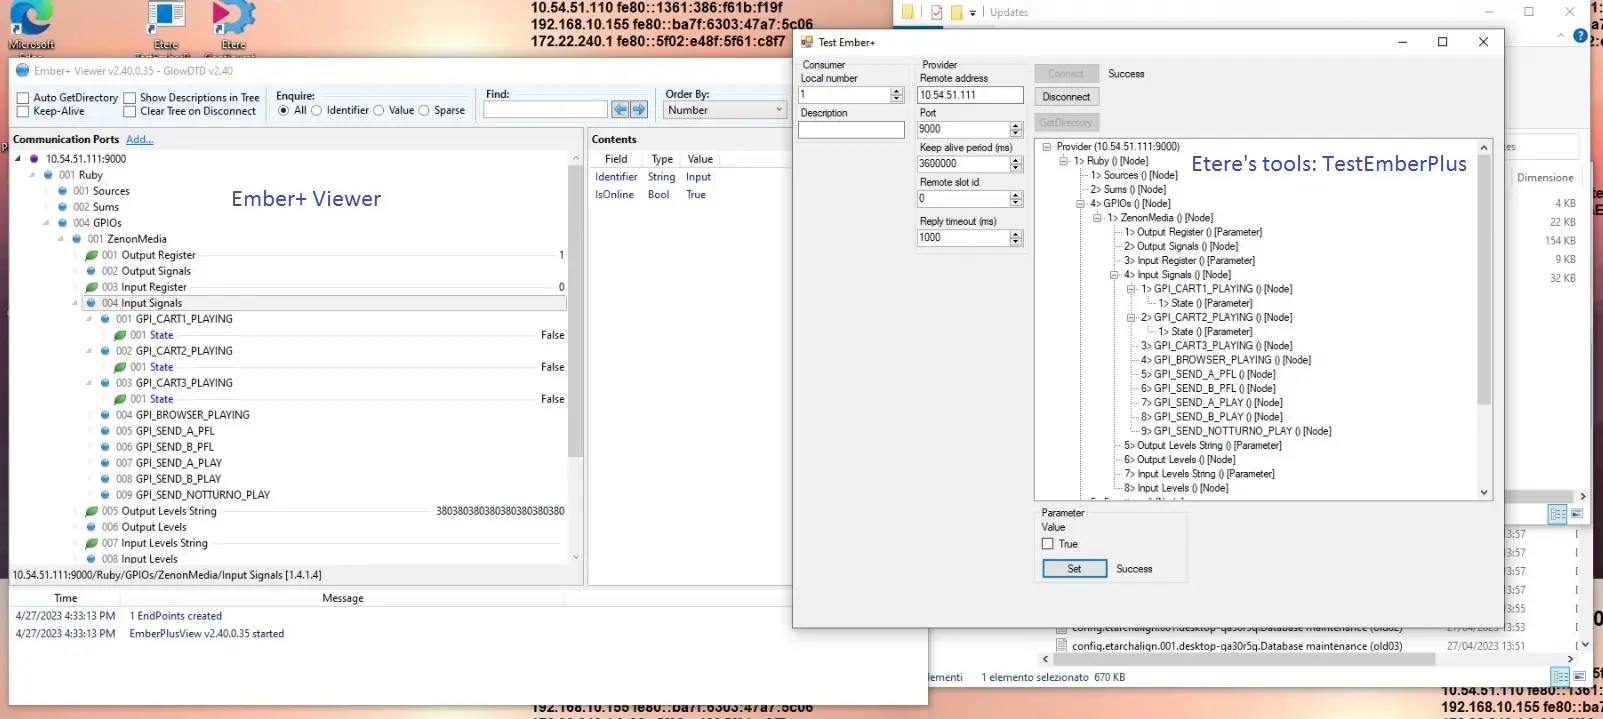
Task: Click the Remote address input field
Action: click(970, 95)
